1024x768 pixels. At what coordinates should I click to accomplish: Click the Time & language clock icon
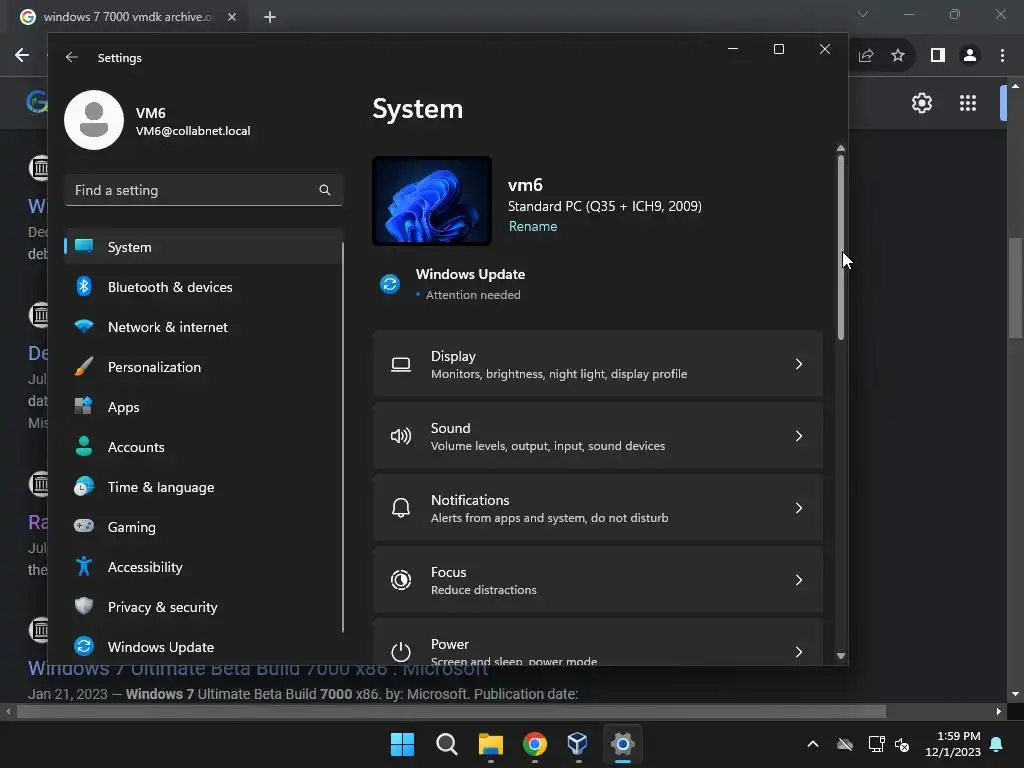[84, 487]
